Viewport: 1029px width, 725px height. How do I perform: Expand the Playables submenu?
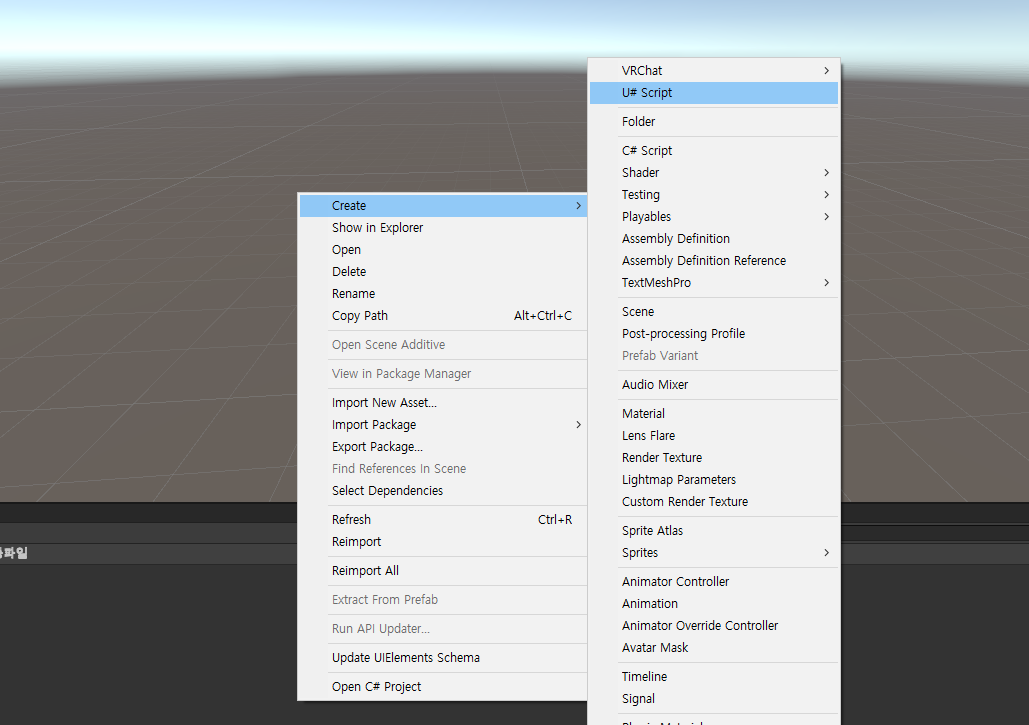pos(714,217)
